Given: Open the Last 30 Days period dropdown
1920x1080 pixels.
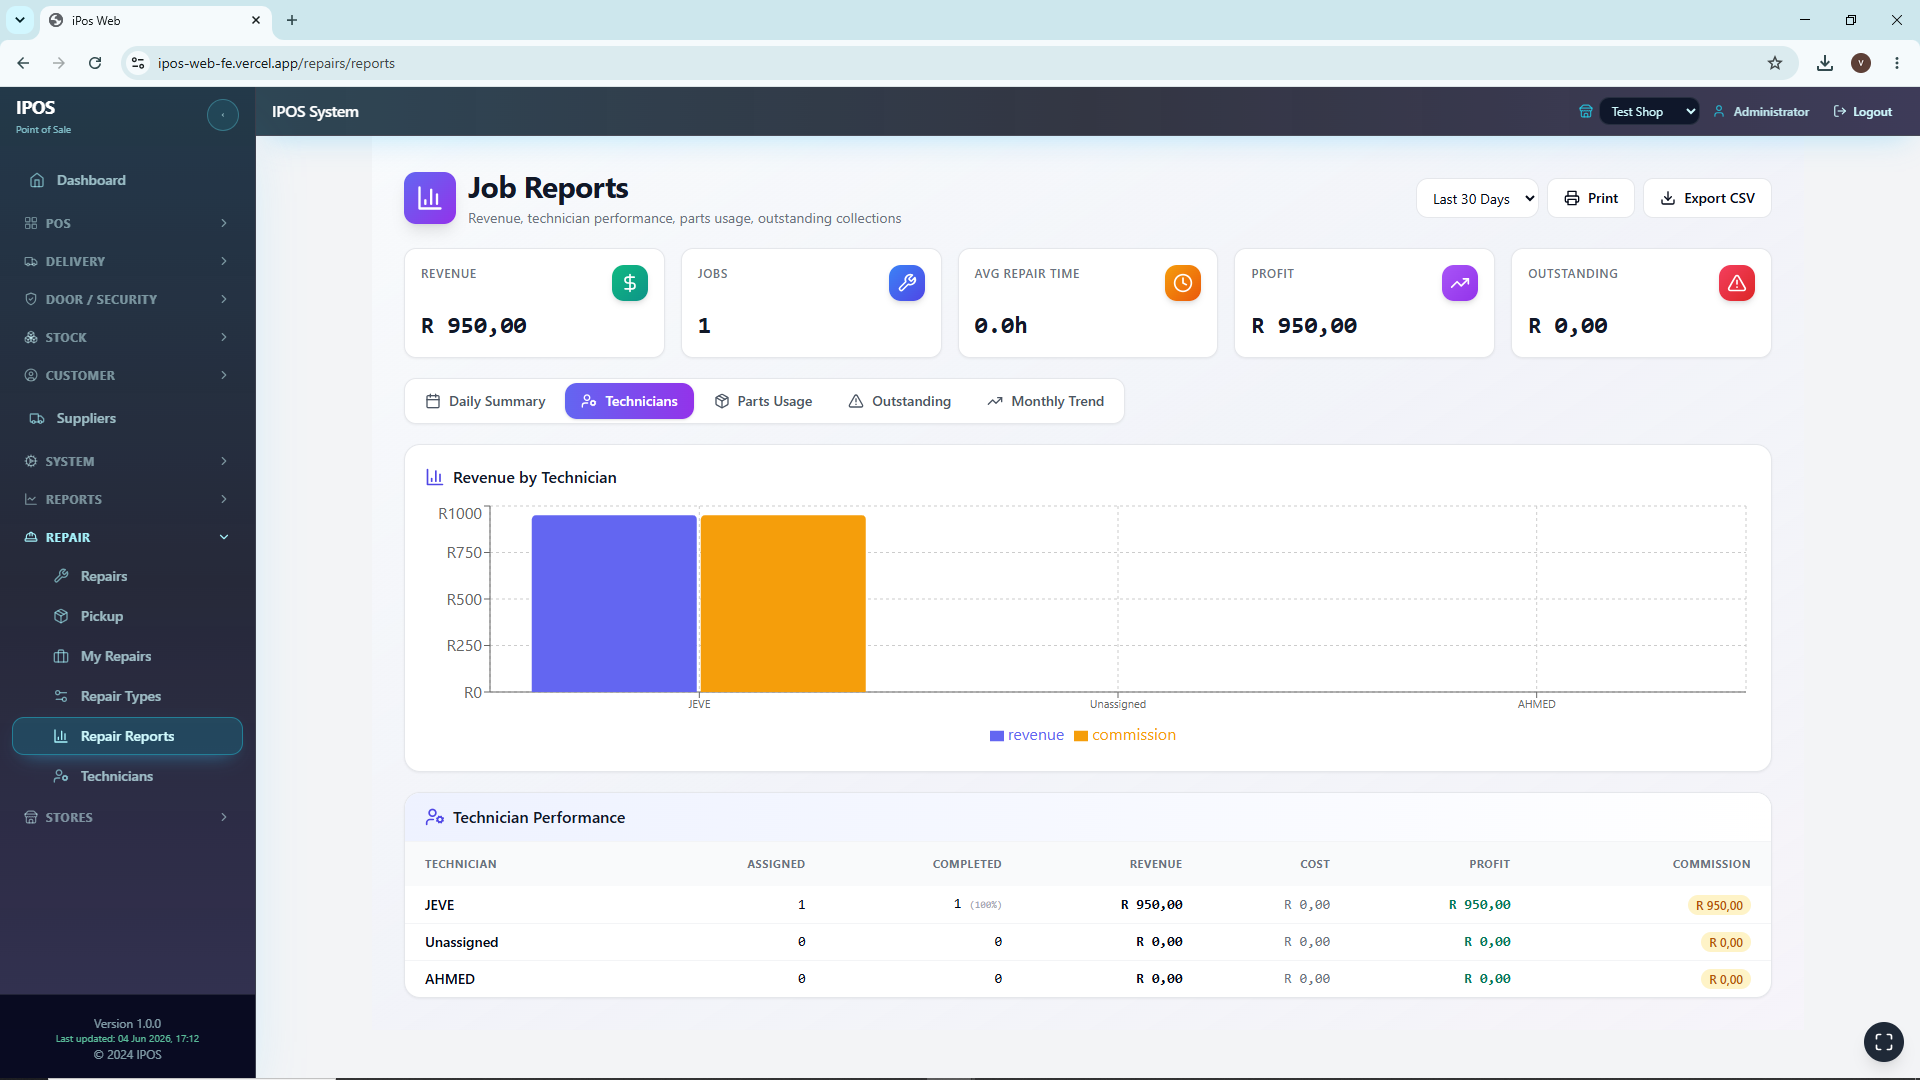Looking at the screenshot, I should (1478, 198).
